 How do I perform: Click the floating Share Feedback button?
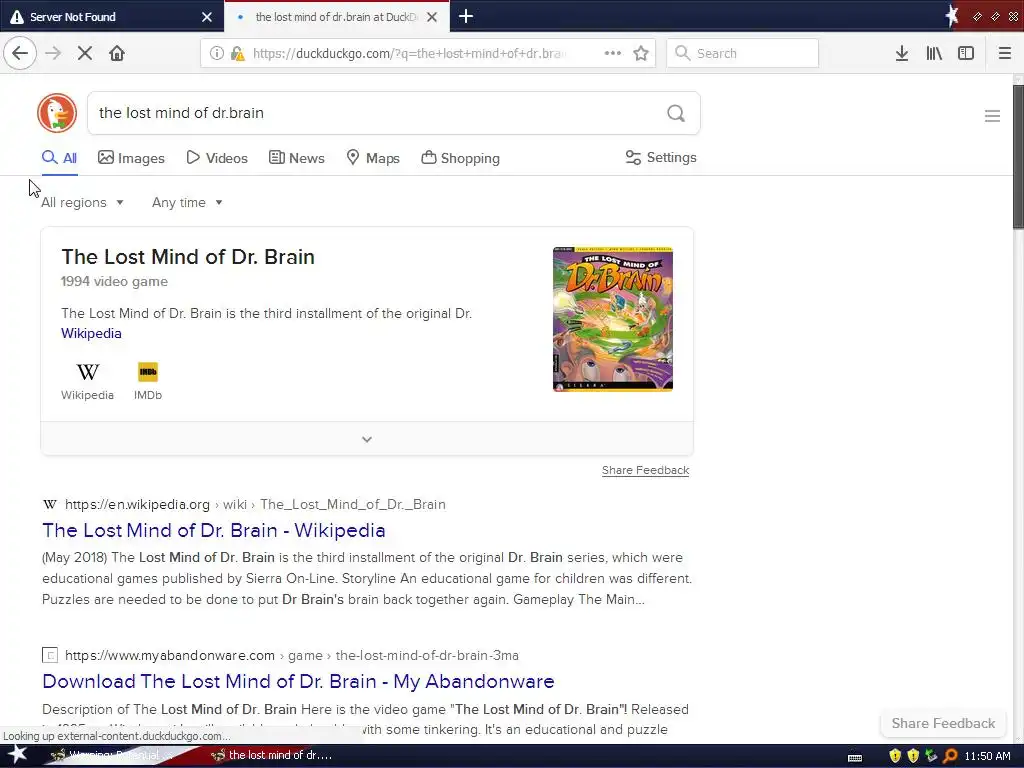tap(943, 723)
